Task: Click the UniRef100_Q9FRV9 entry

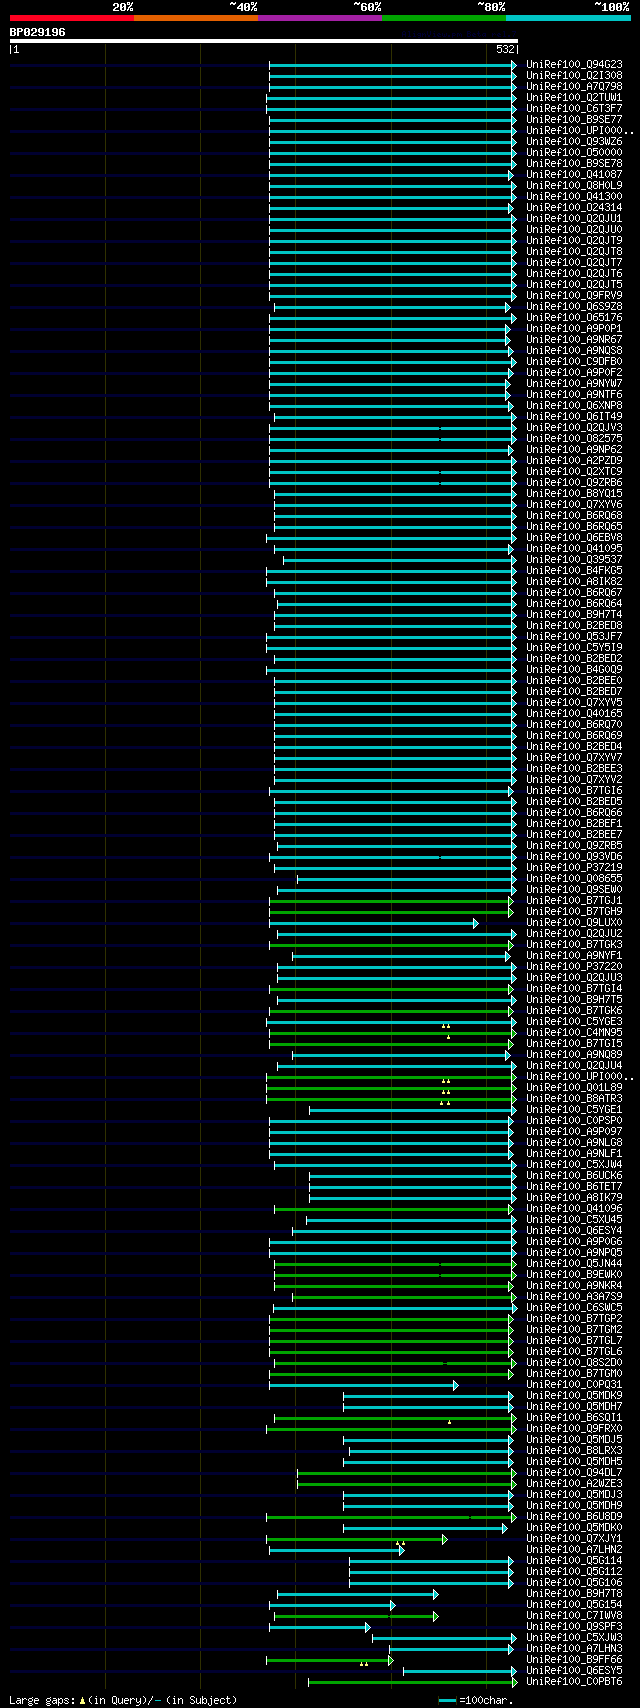Action: [x=574, y=295]
